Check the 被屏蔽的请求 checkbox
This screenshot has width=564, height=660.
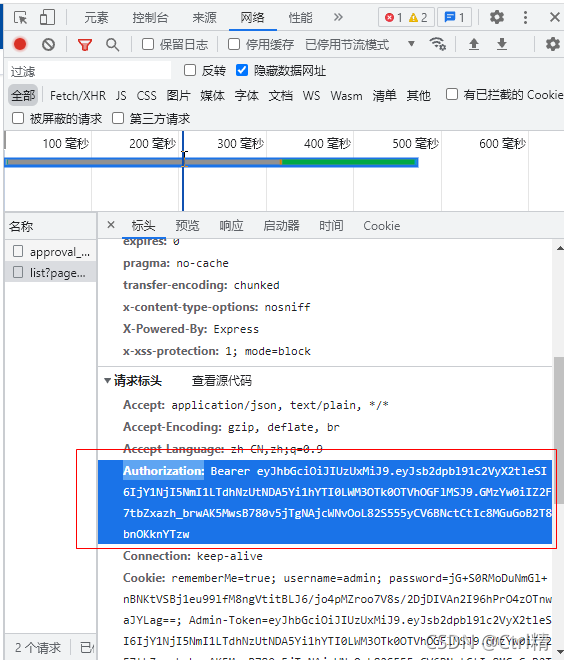(x=18, y=118)
